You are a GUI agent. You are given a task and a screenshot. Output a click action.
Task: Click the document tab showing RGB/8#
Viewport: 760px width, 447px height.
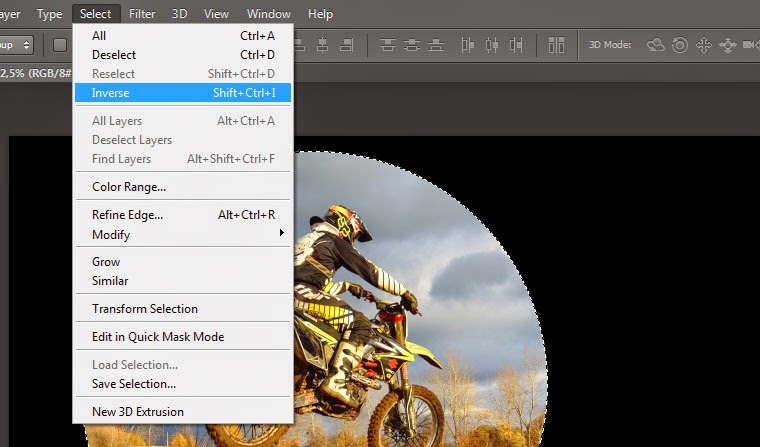tap(35, 73)
